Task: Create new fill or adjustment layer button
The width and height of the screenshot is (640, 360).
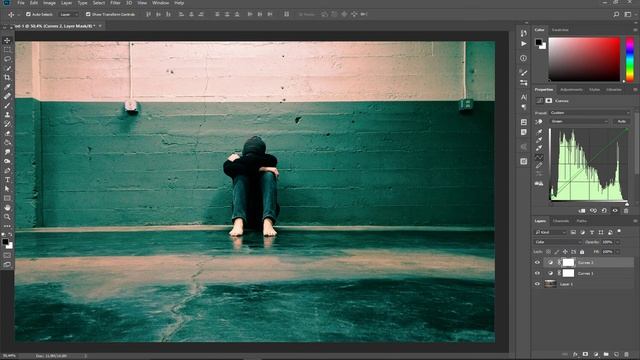Action: pyautogui.click(x=596, y=354)
